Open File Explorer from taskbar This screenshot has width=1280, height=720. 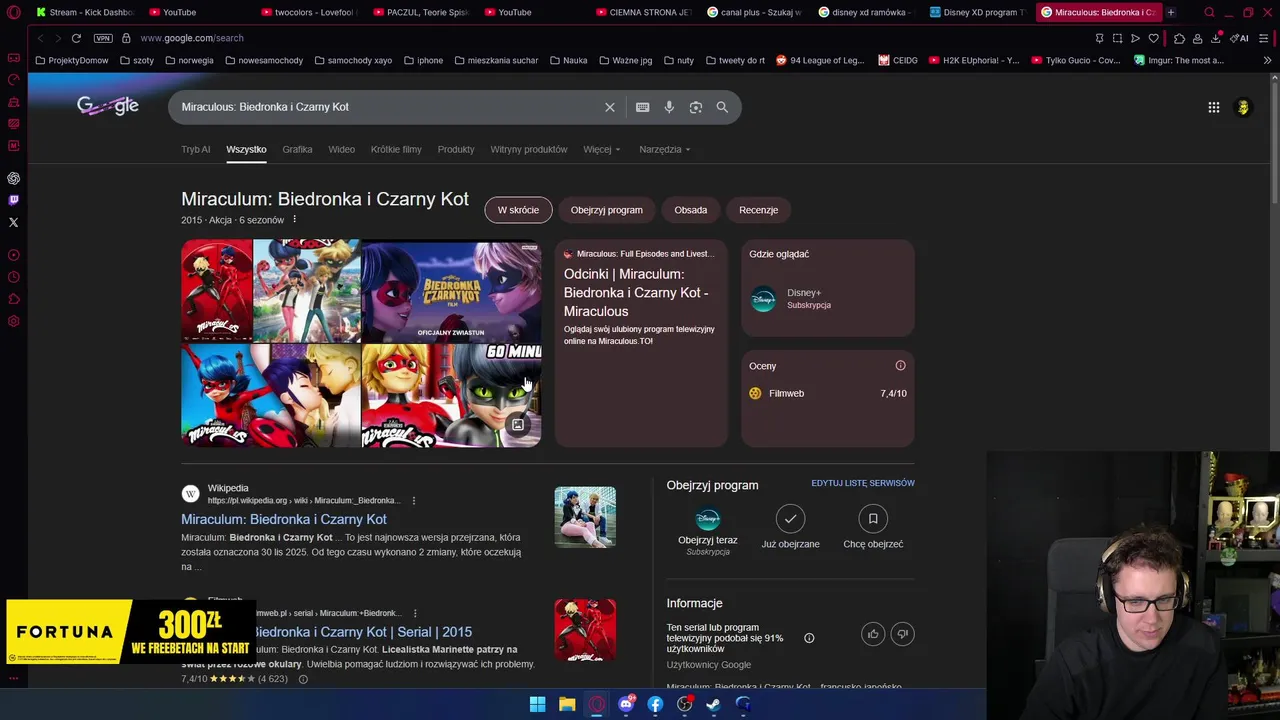567,704
